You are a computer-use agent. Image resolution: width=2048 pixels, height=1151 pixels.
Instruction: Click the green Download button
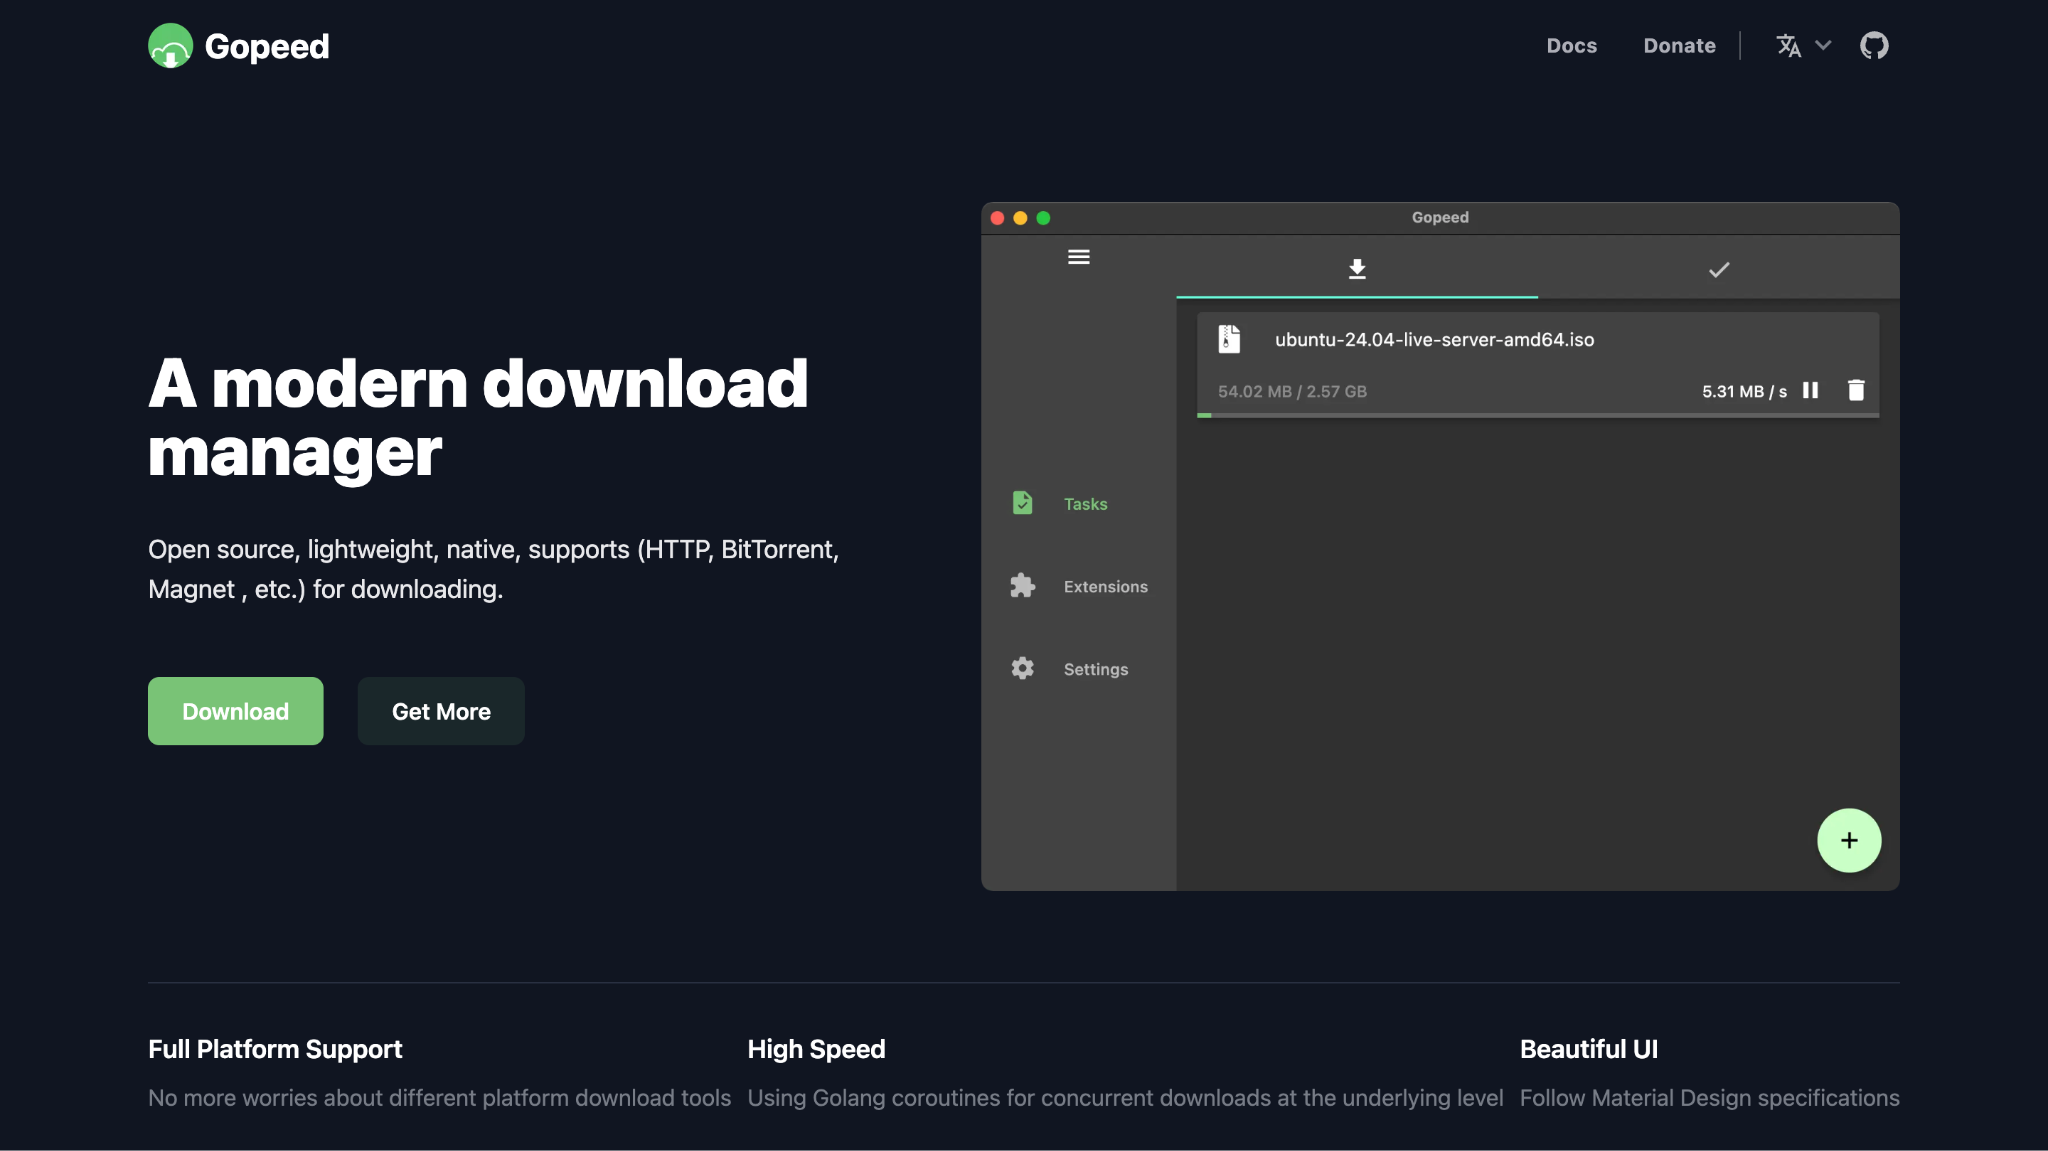[x=235, y=711]
